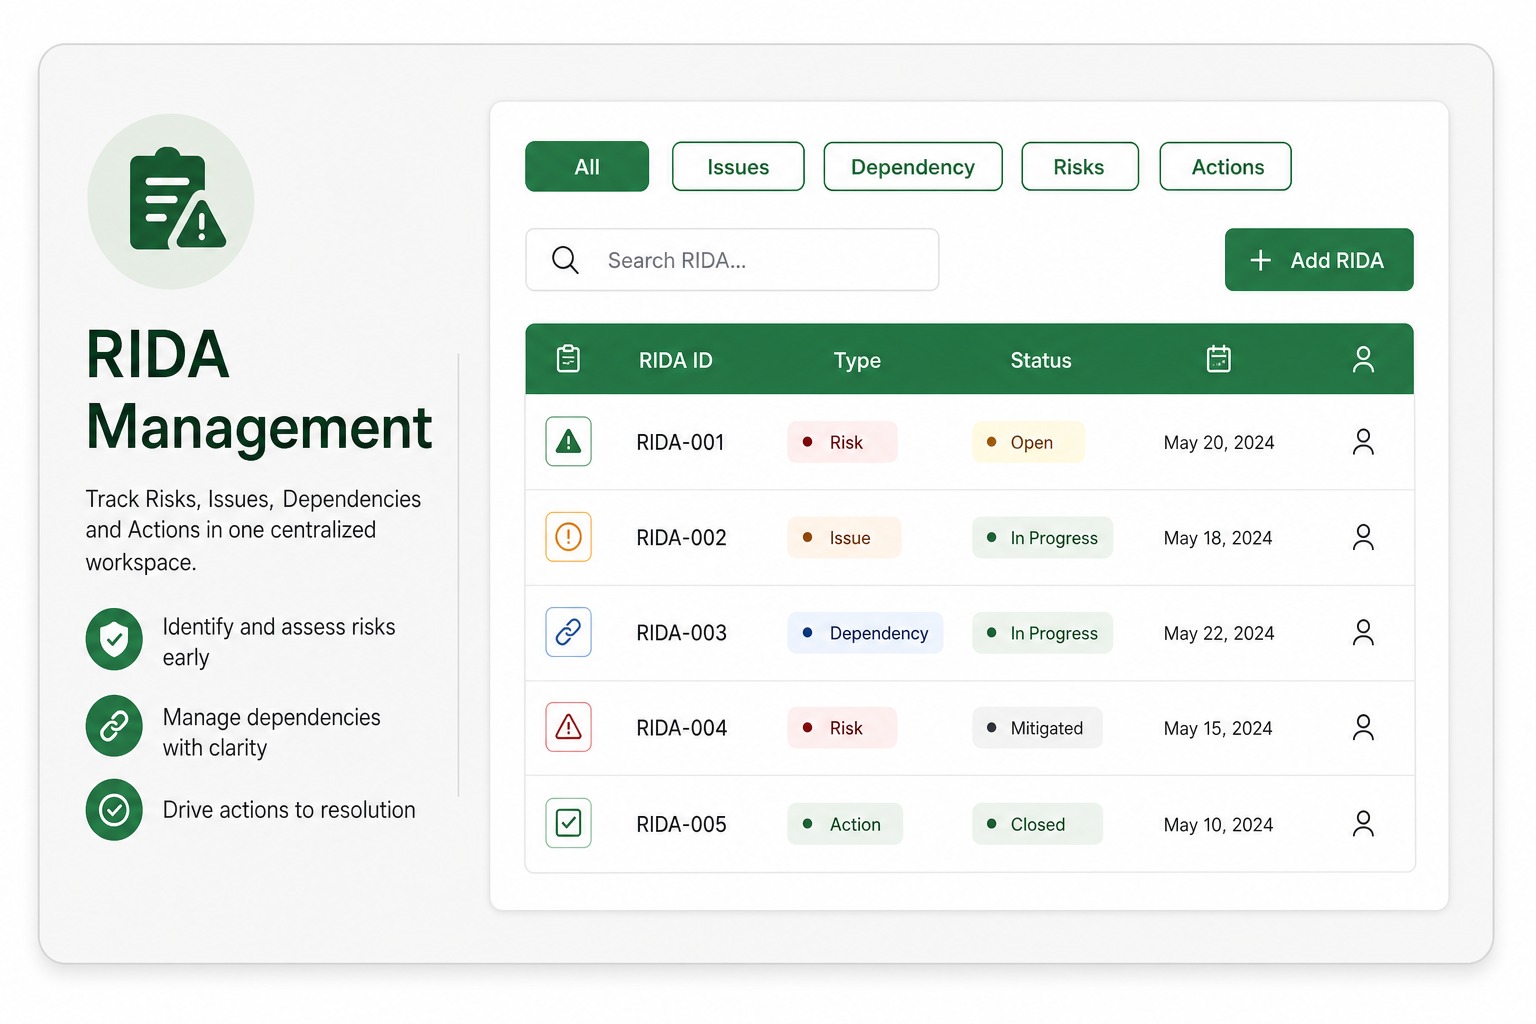Select the RIDA-003 ID cell
The image size is (1536, 1024).
(x=682, y=633)
